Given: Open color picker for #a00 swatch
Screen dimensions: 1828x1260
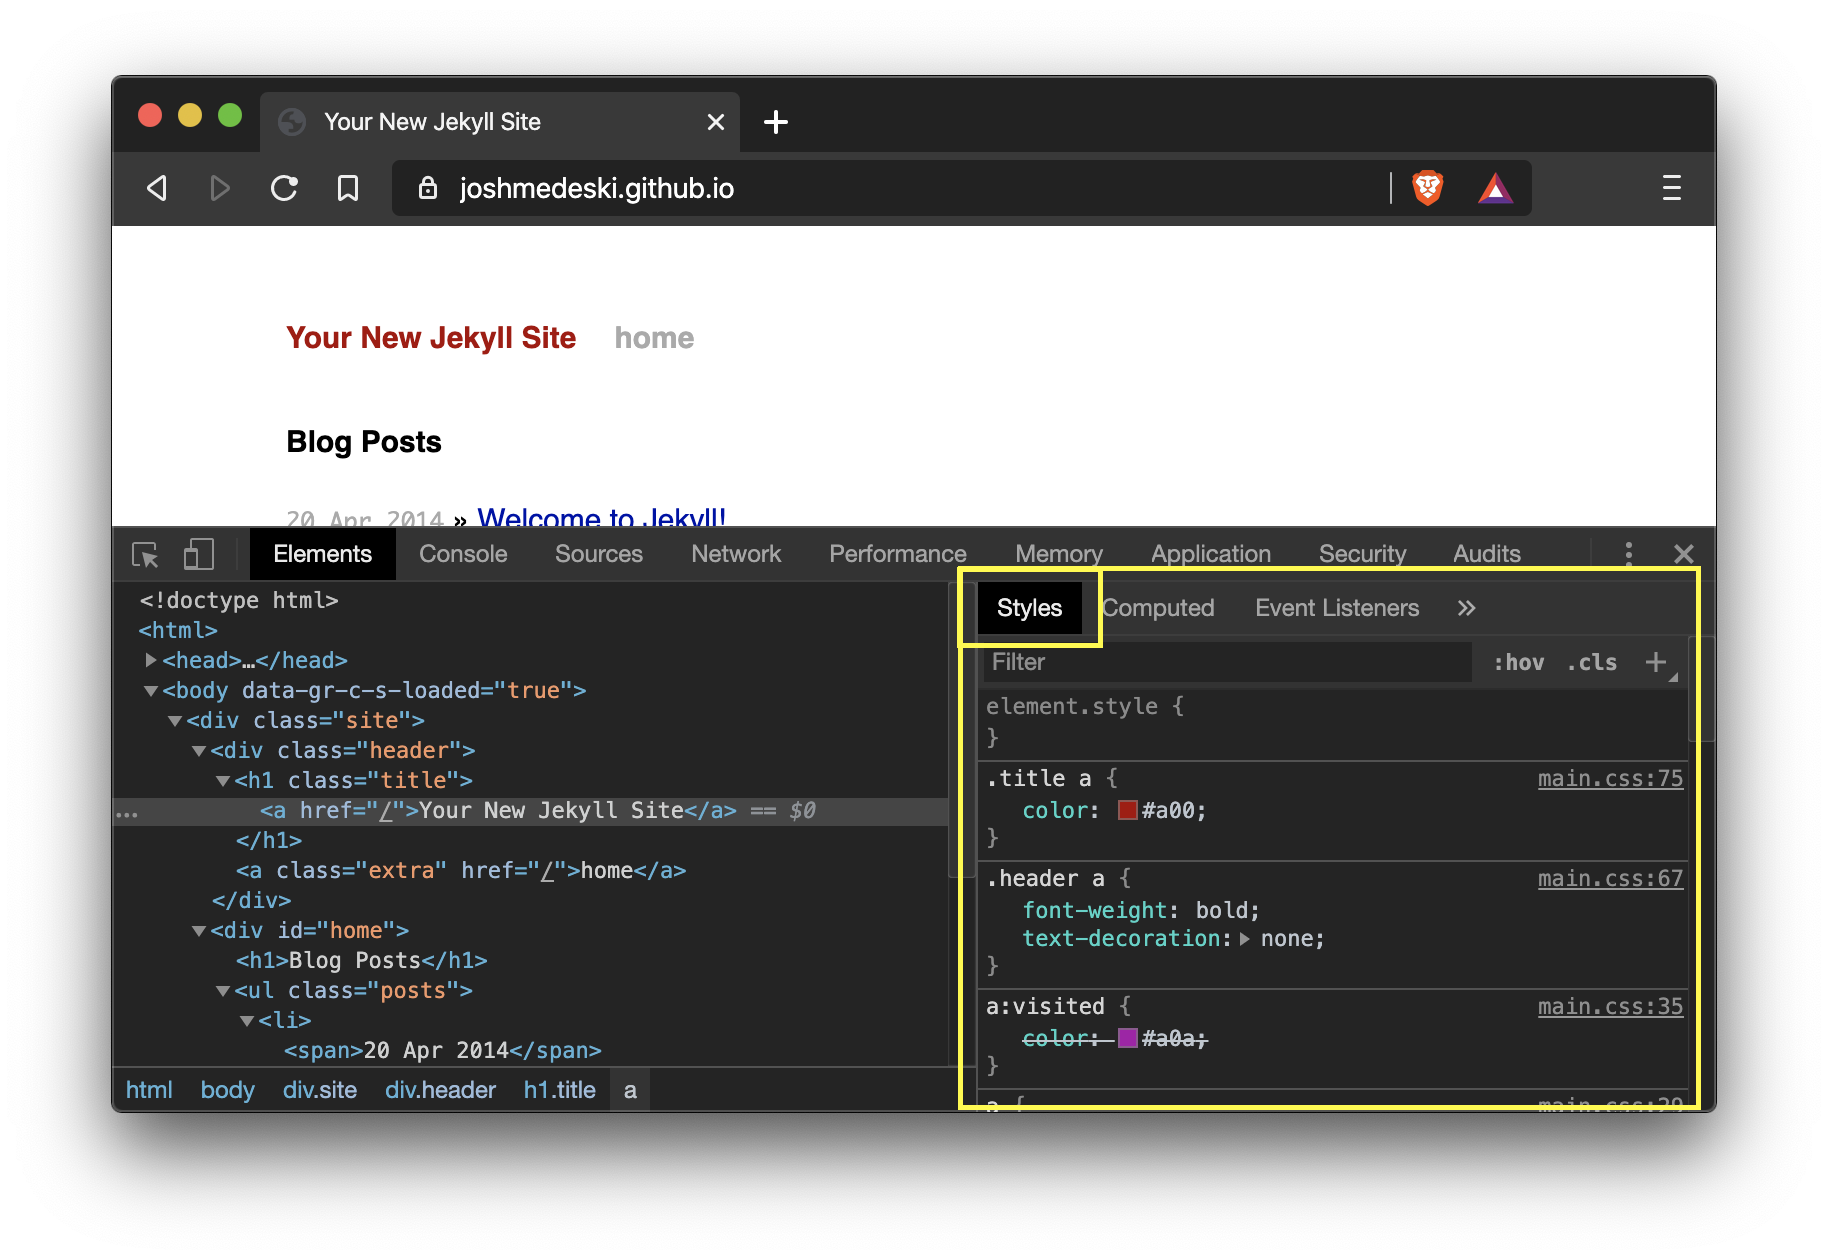Looking at the screenshot, I should [x=1127, y=810].
